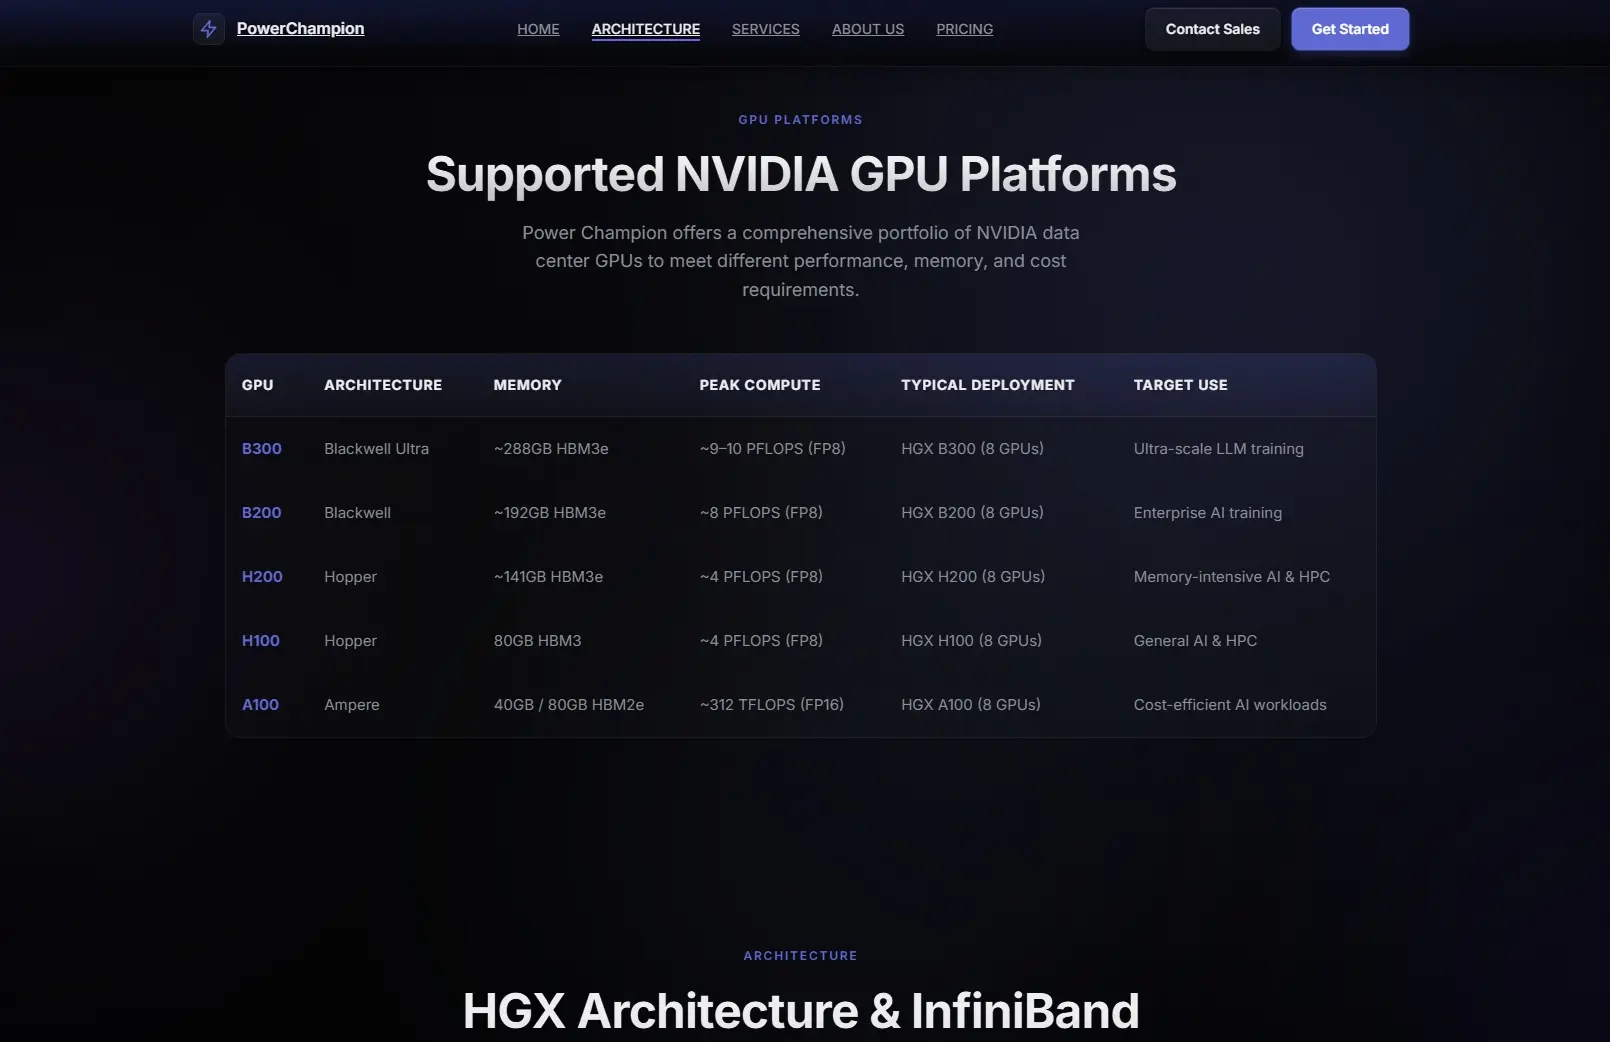Click the Architecture column header in table
Screen dimensions: 1610x1042
(383, 385)
